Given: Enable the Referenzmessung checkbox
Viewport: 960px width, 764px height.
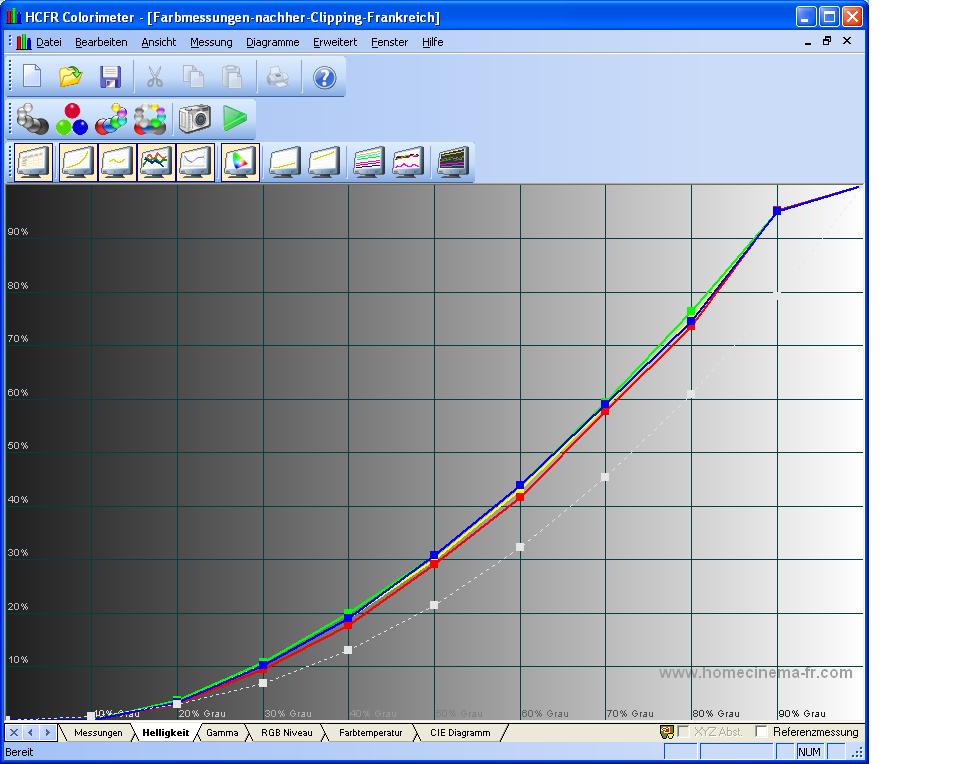Looking at the screenshot, I should tap(761, 732).
